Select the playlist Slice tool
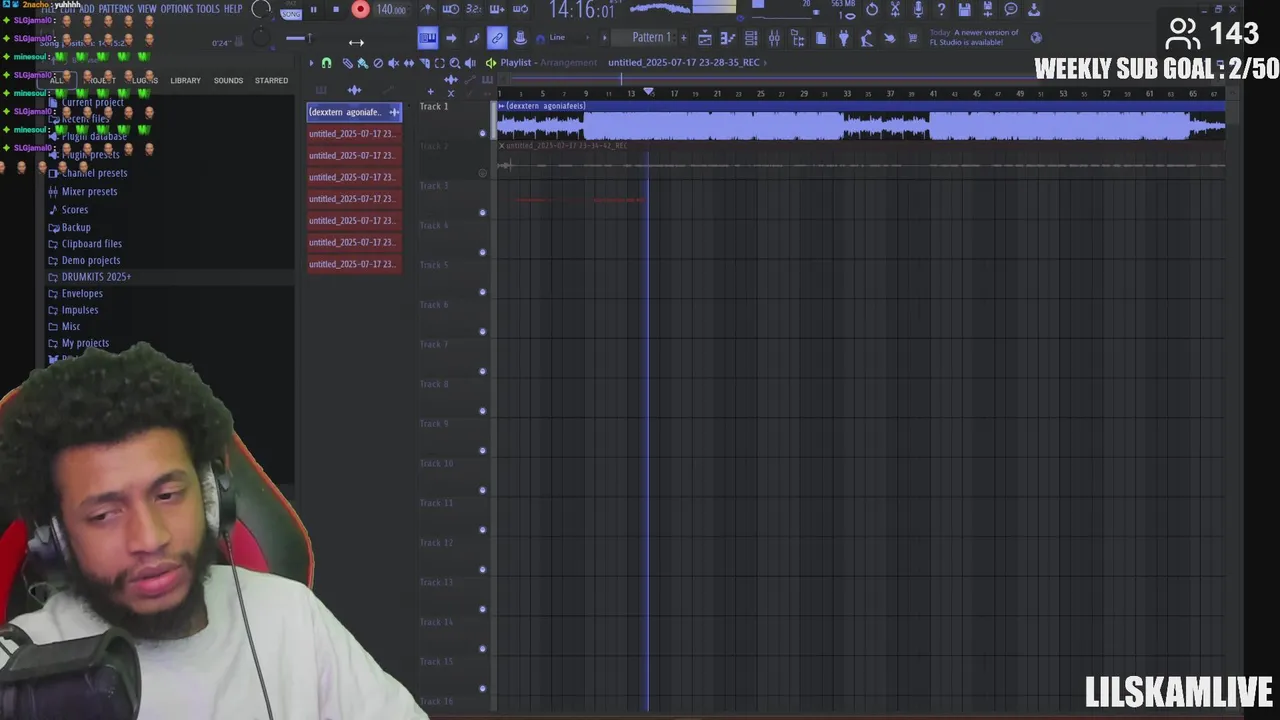 click(x=425, y=63)
